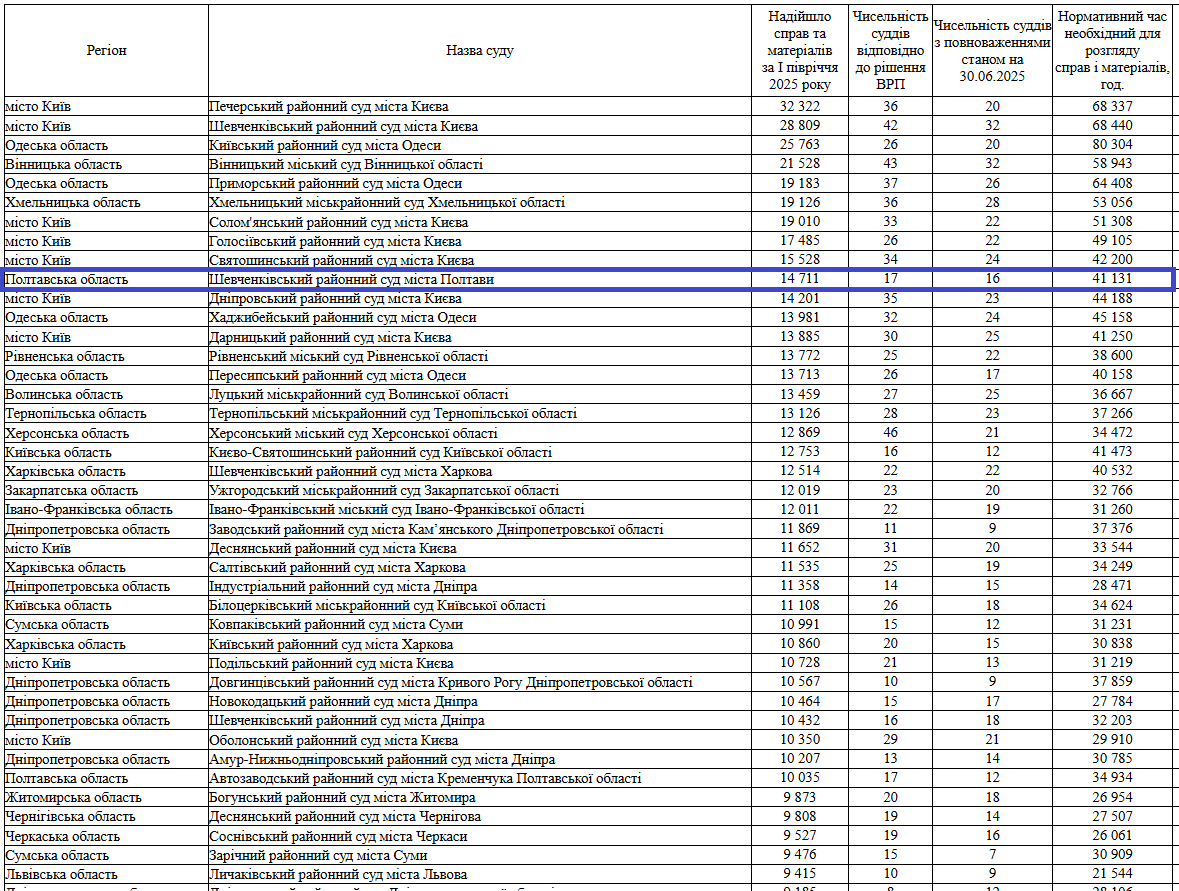Click the 'Назва суду' column header

pos(480,50)
